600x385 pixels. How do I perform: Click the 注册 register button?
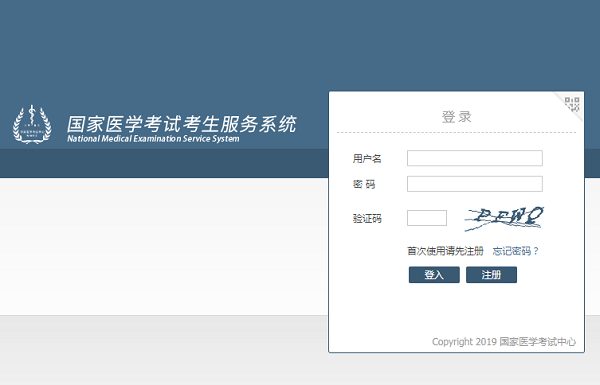point(491,275)
